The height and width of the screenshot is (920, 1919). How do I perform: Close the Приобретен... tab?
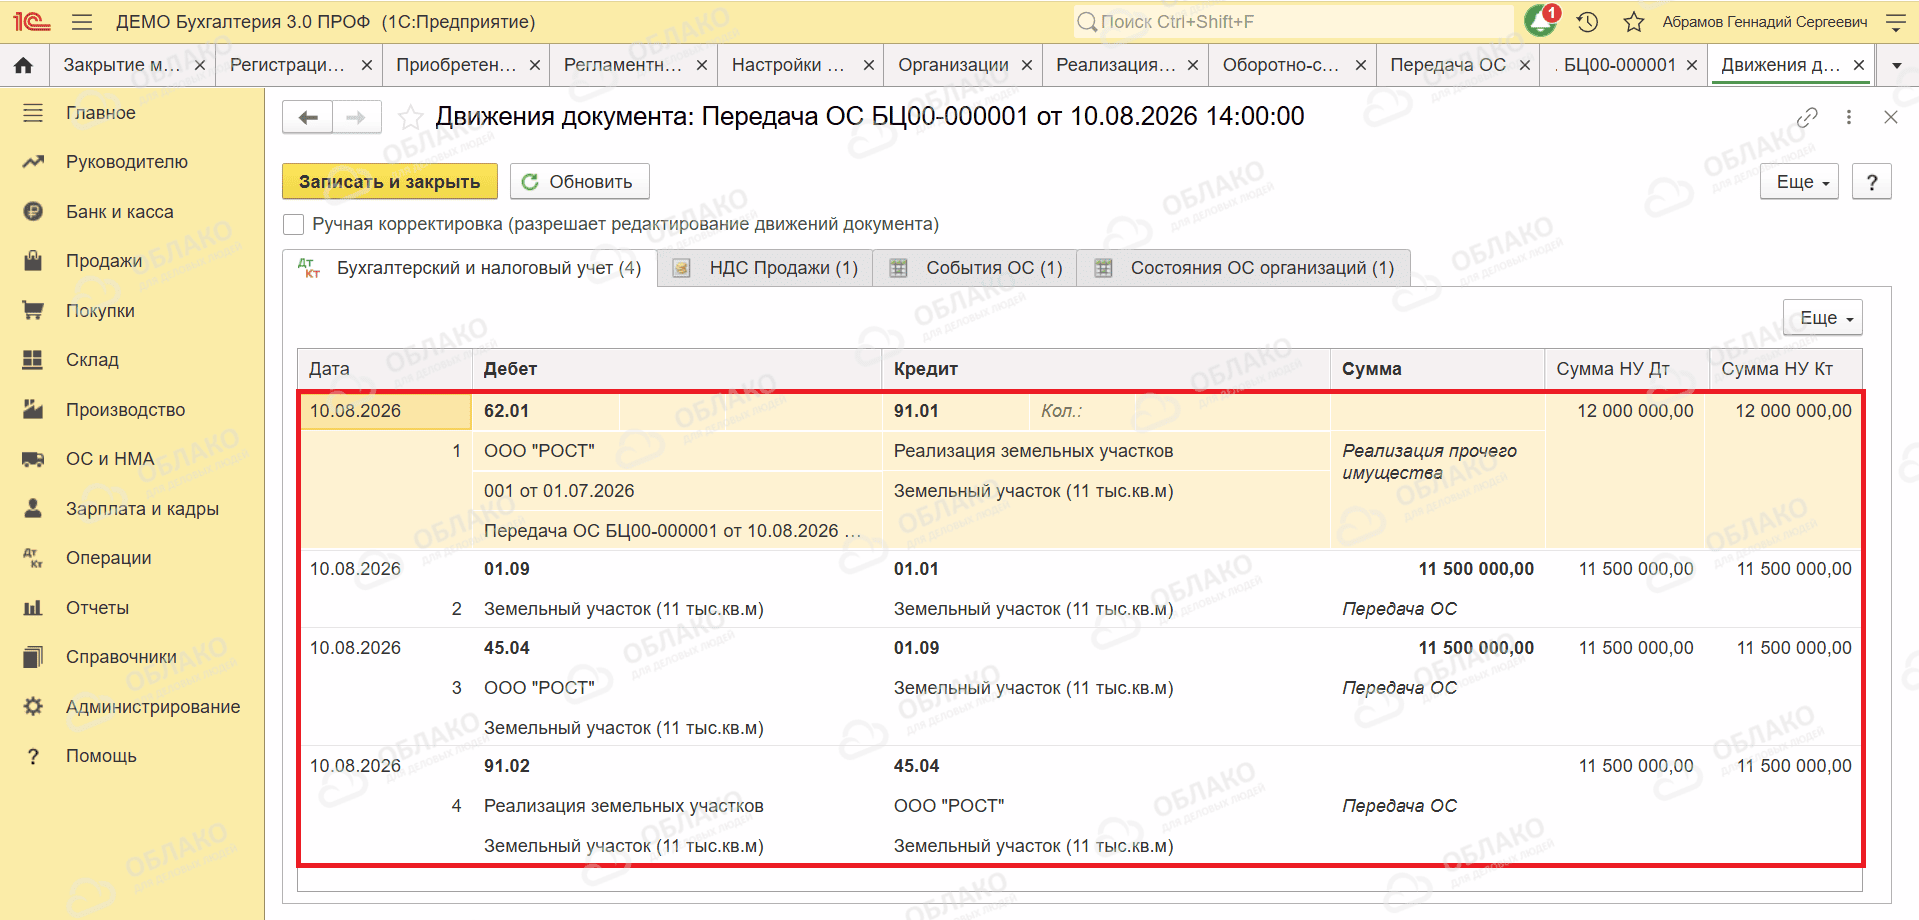(x=535, y=65)
